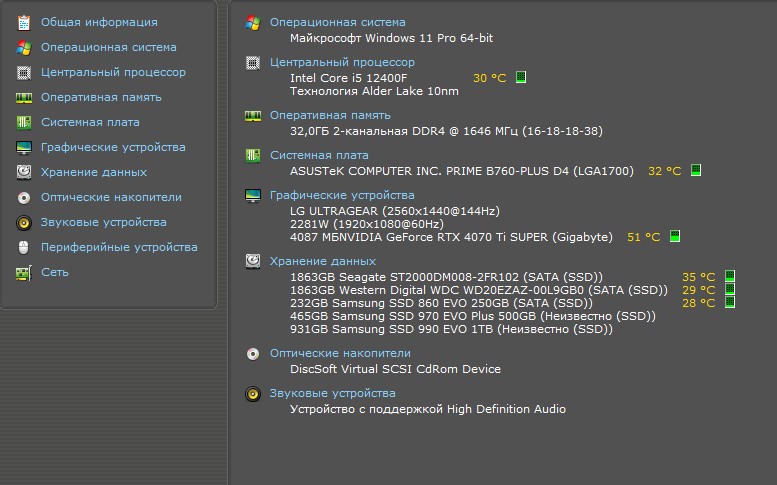Click NVIDIA GeForce RTX 4070 Ti SUPER line
Viewport: 777px width, 485px height.
451,237
